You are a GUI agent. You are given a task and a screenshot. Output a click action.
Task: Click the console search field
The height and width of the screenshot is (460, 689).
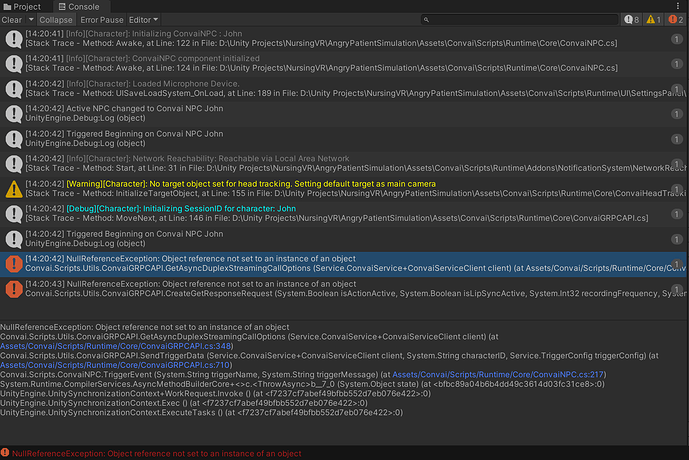(x=519, y=19)
